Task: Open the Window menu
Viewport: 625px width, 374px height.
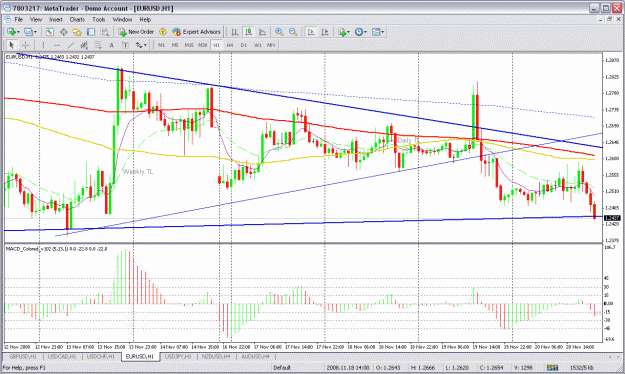Action: (x=122, y=19)
